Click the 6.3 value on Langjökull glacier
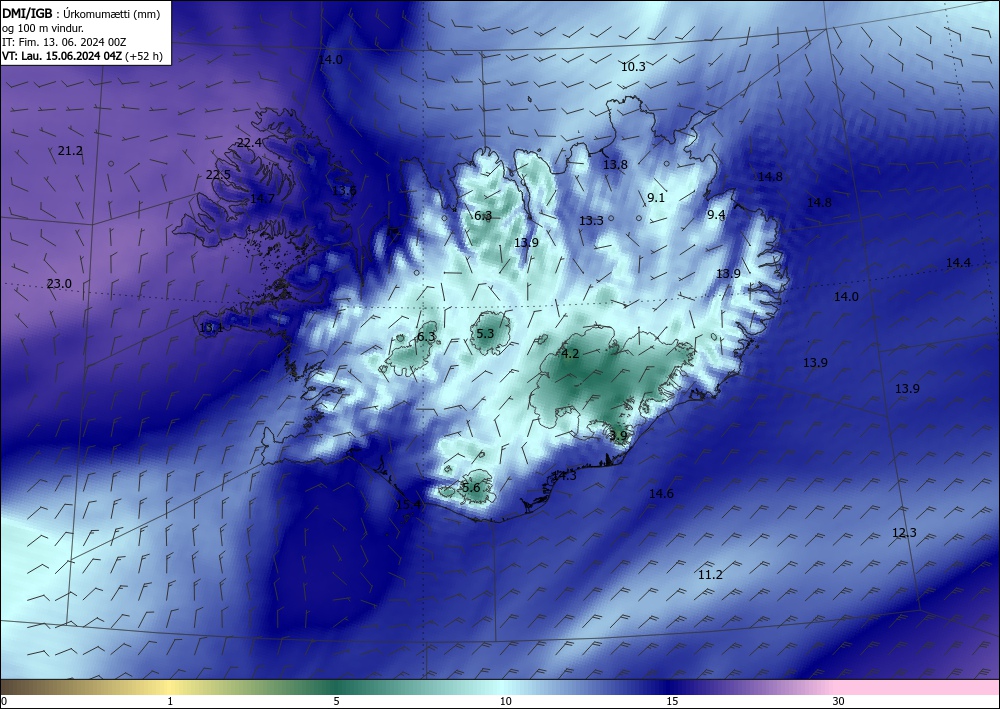This screenshot has height=709, width=1000. (x=426, y=336)
